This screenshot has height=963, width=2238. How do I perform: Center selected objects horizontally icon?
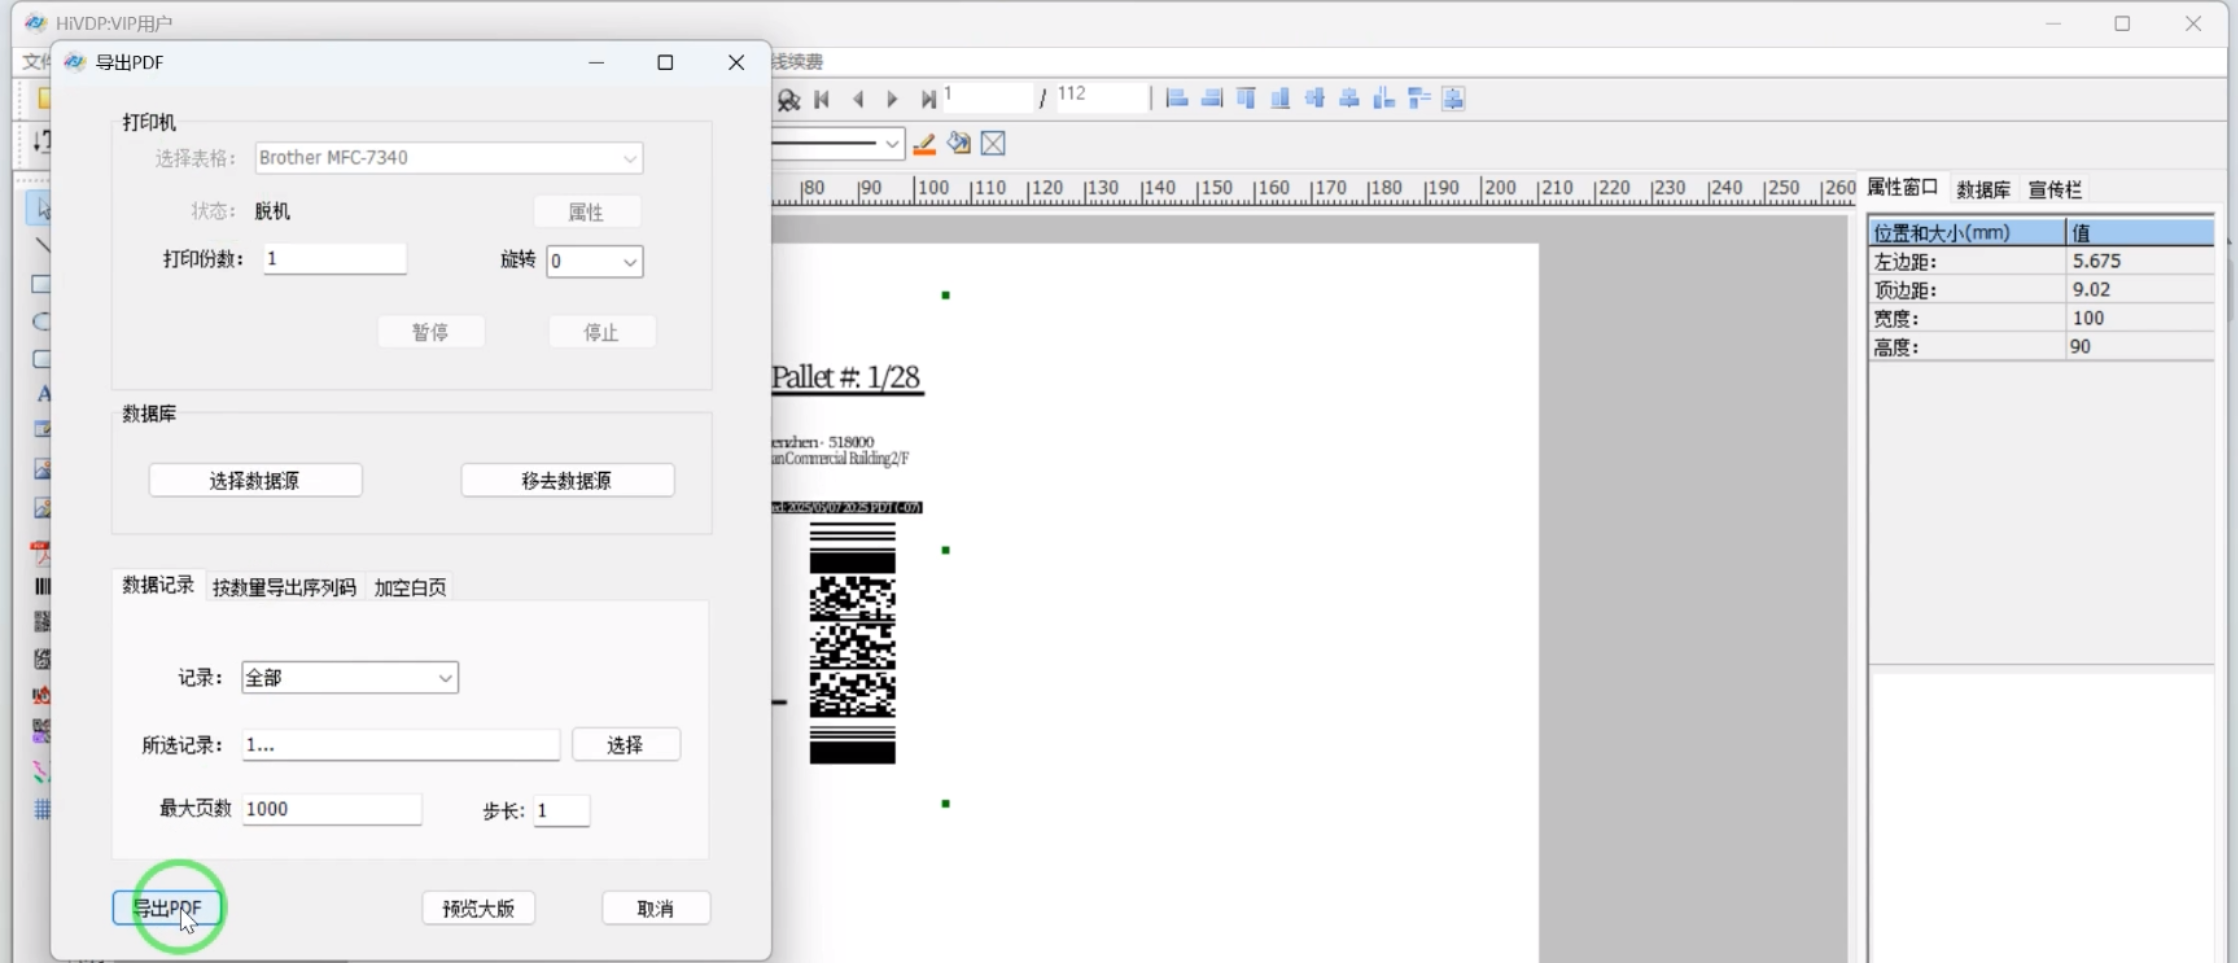click(x=1315, y=98)
